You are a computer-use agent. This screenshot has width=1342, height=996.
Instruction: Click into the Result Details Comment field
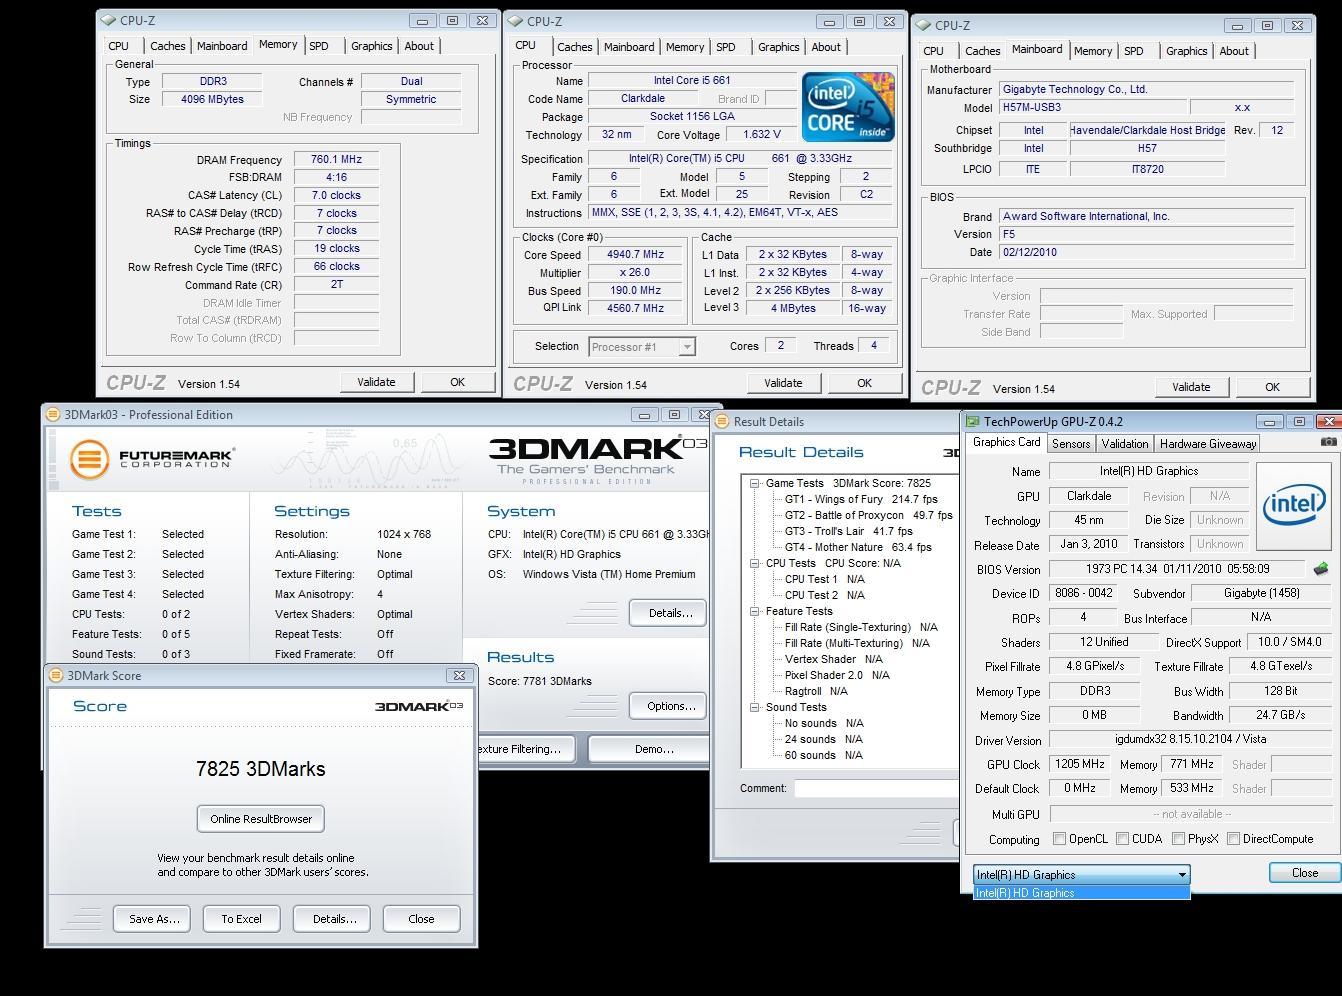point(877,788)
